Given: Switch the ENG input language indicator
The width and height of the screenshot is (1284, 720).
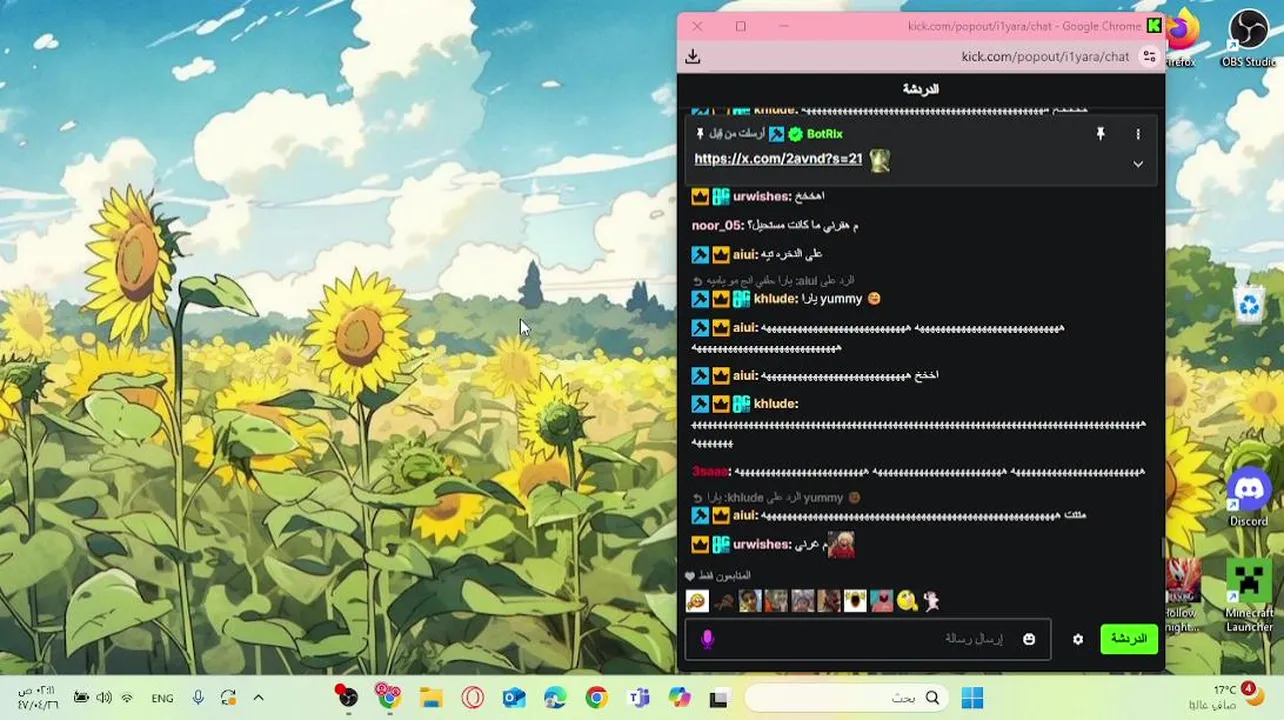Looking at the screenshot, I should pos(162,699).
